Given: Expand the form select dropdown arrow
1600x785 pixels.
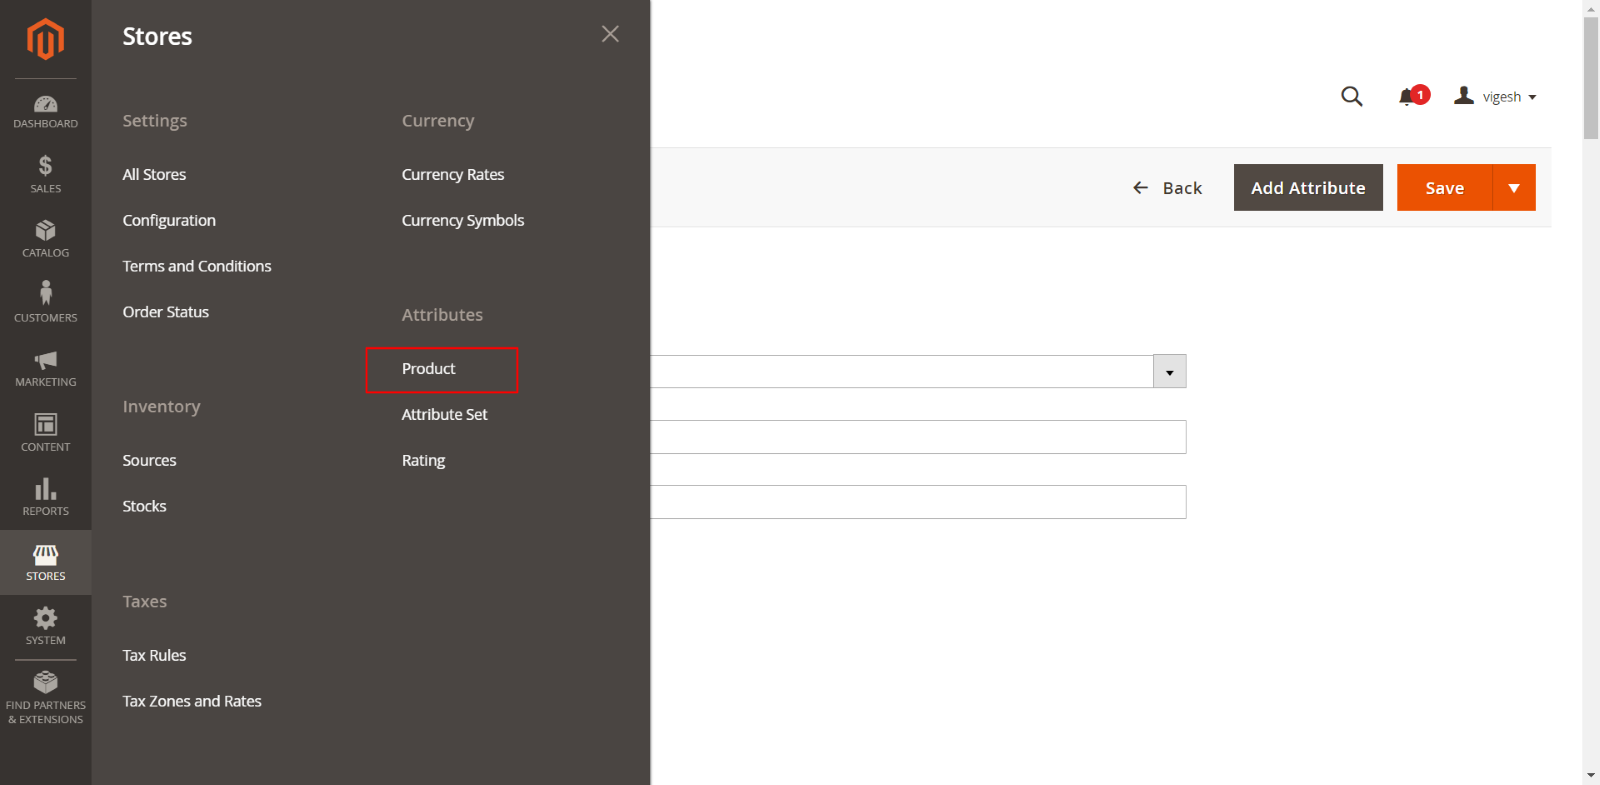Looking at the screenshot, I should coord(1169,372).
